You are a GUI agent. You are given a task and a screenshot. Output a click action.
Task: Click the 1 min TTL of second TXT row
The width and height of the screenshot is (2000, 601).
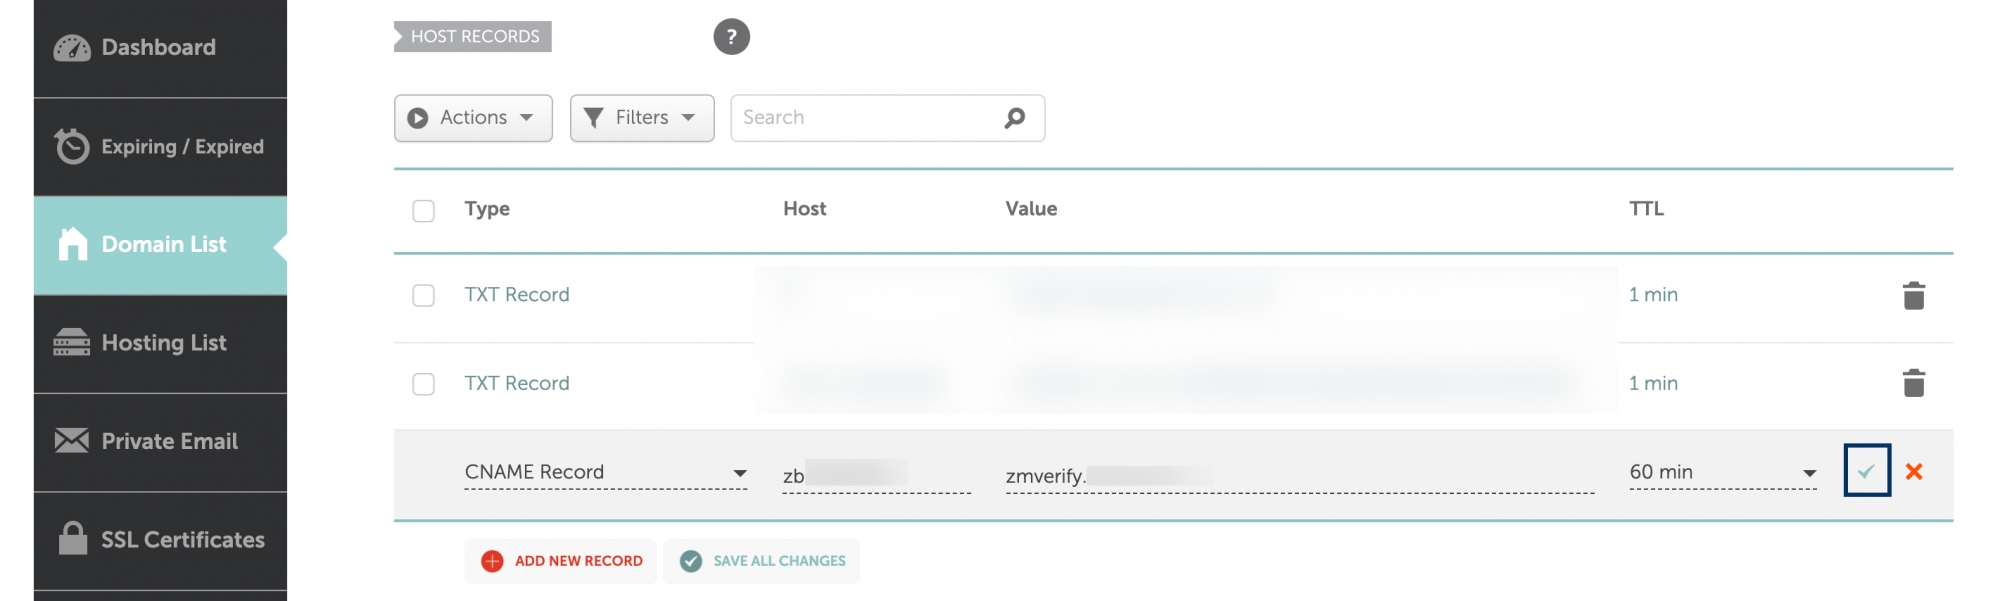click(x=1653, y=383)
